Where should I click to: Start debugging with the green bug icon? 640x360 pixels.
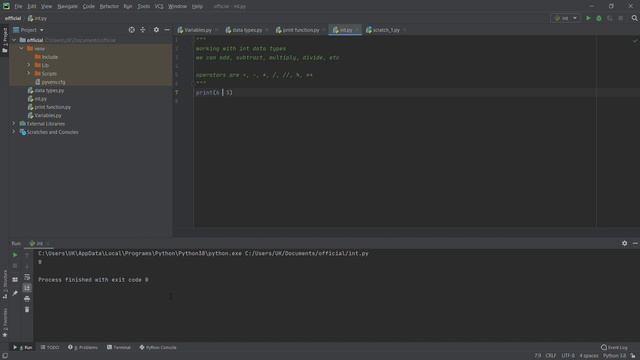(599, 18)
